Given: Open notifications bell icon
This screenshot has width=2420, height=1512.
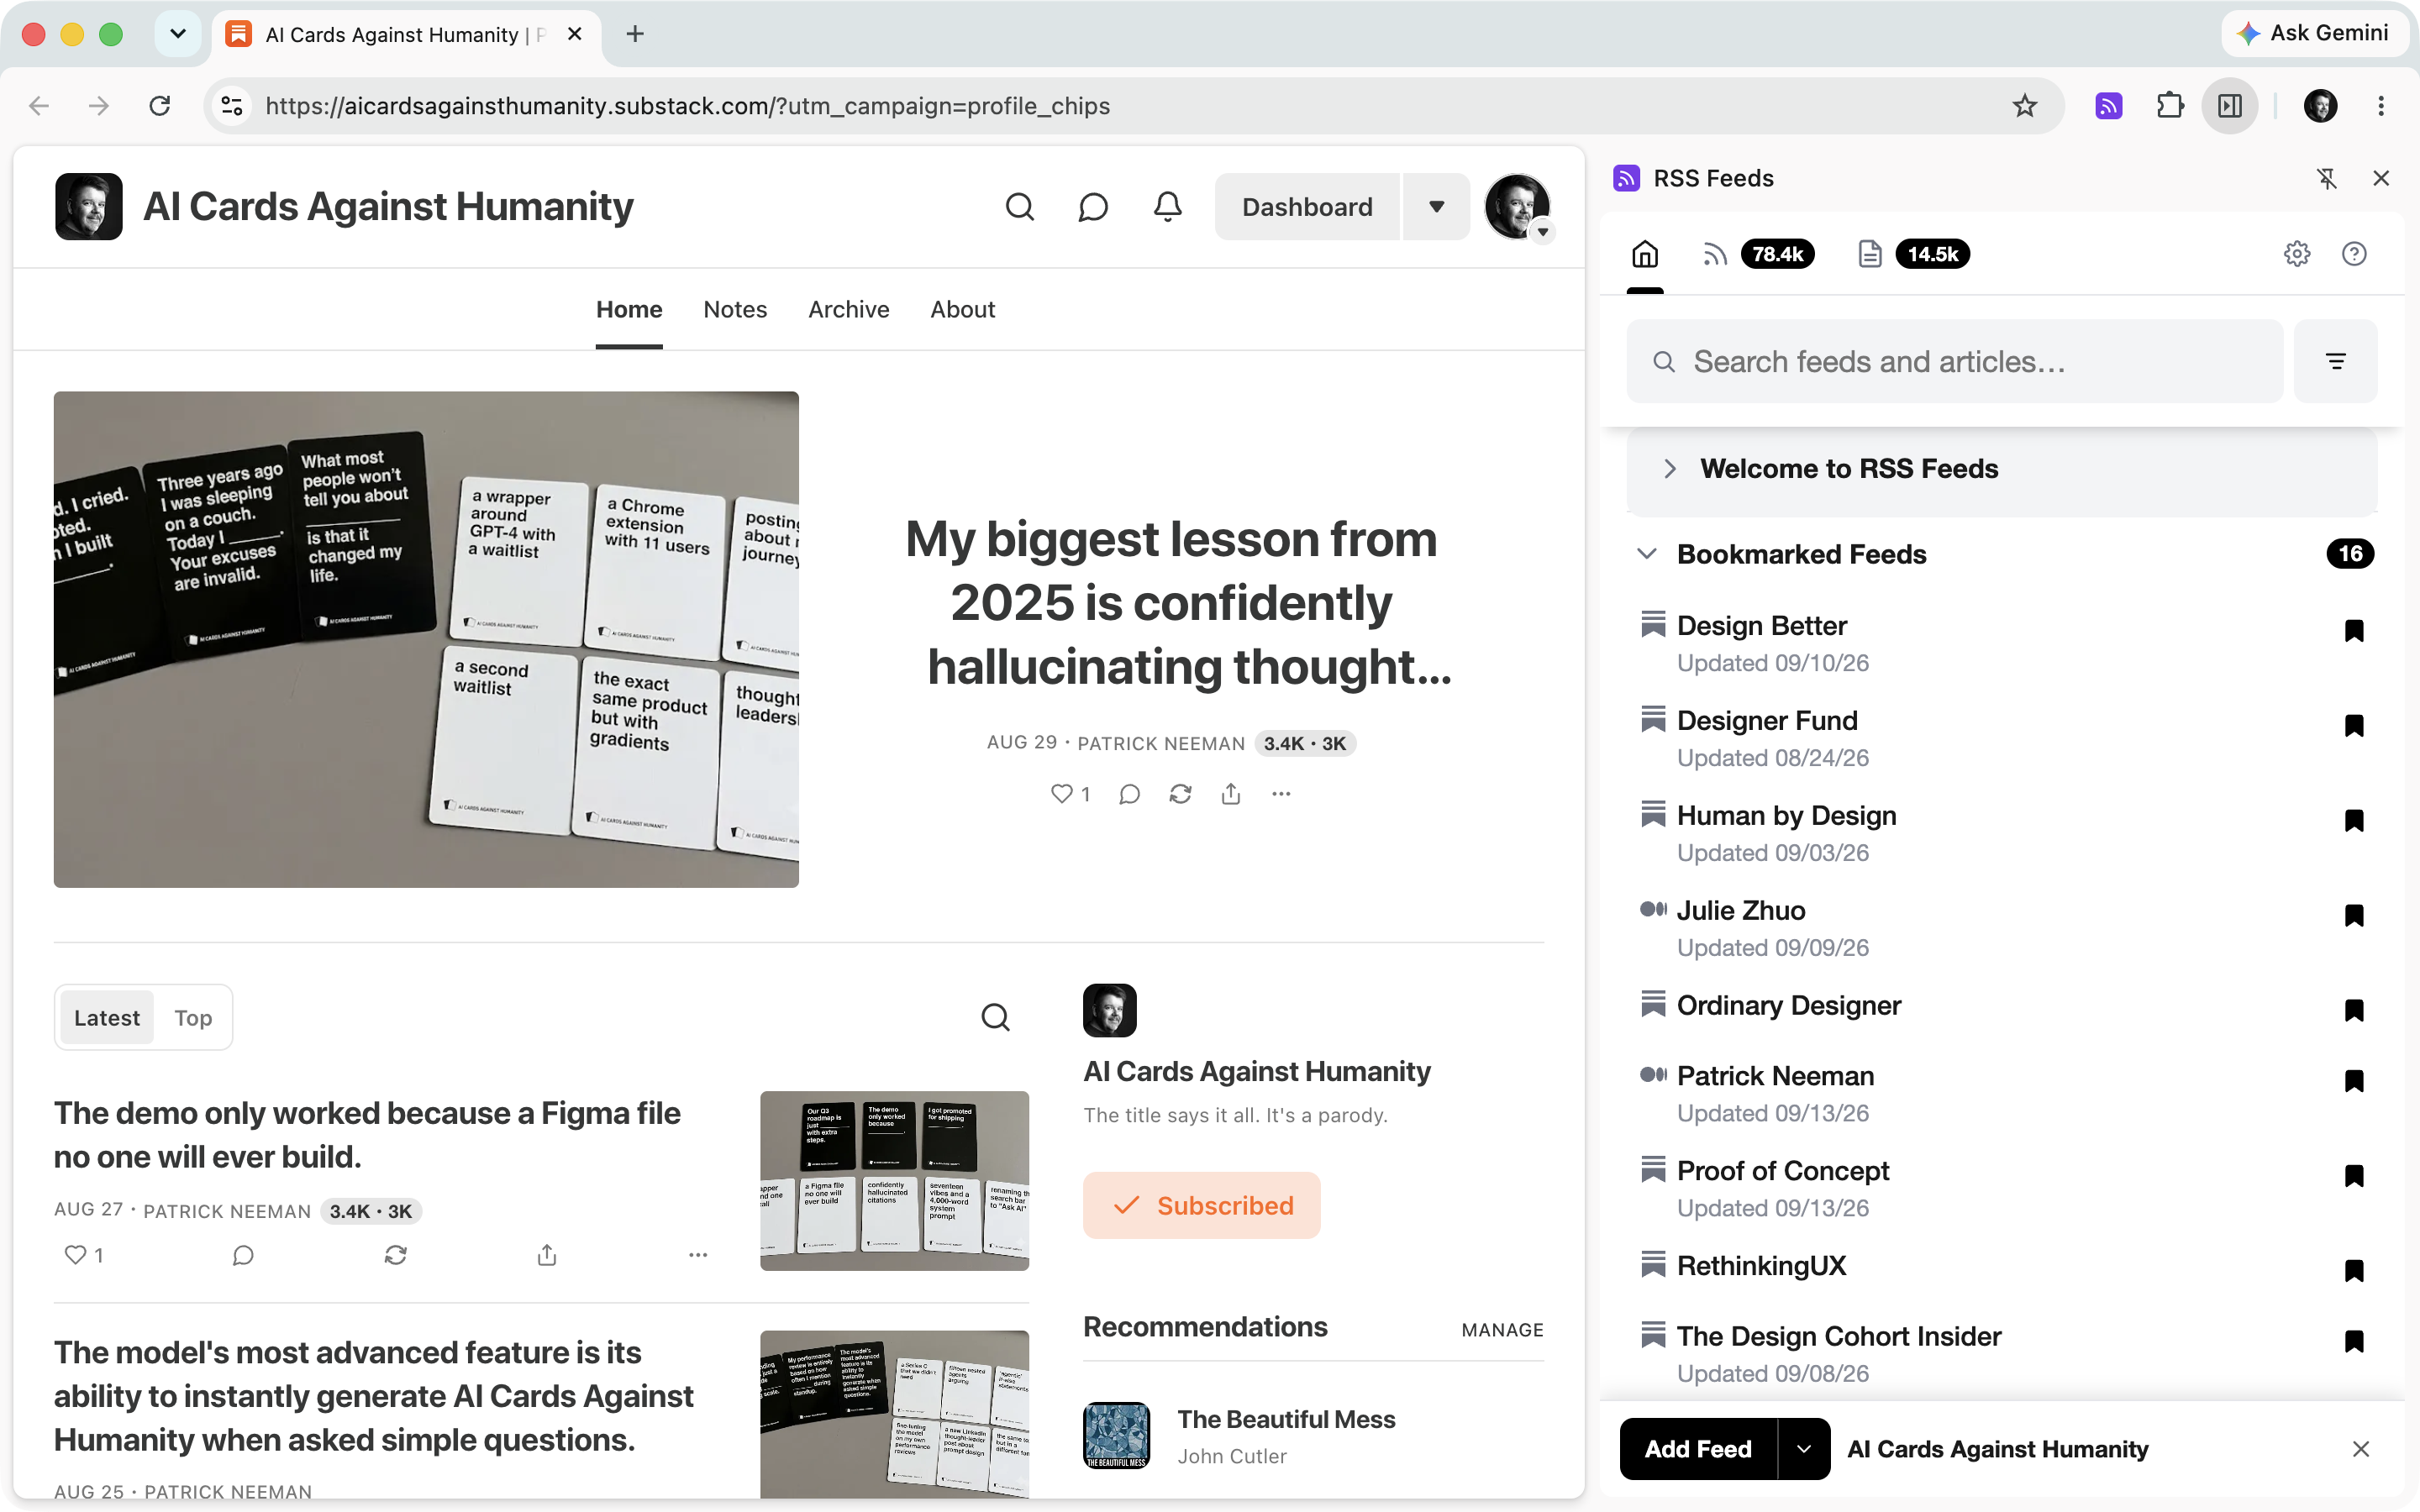Looking at the screenshot, I should 1167,207.
